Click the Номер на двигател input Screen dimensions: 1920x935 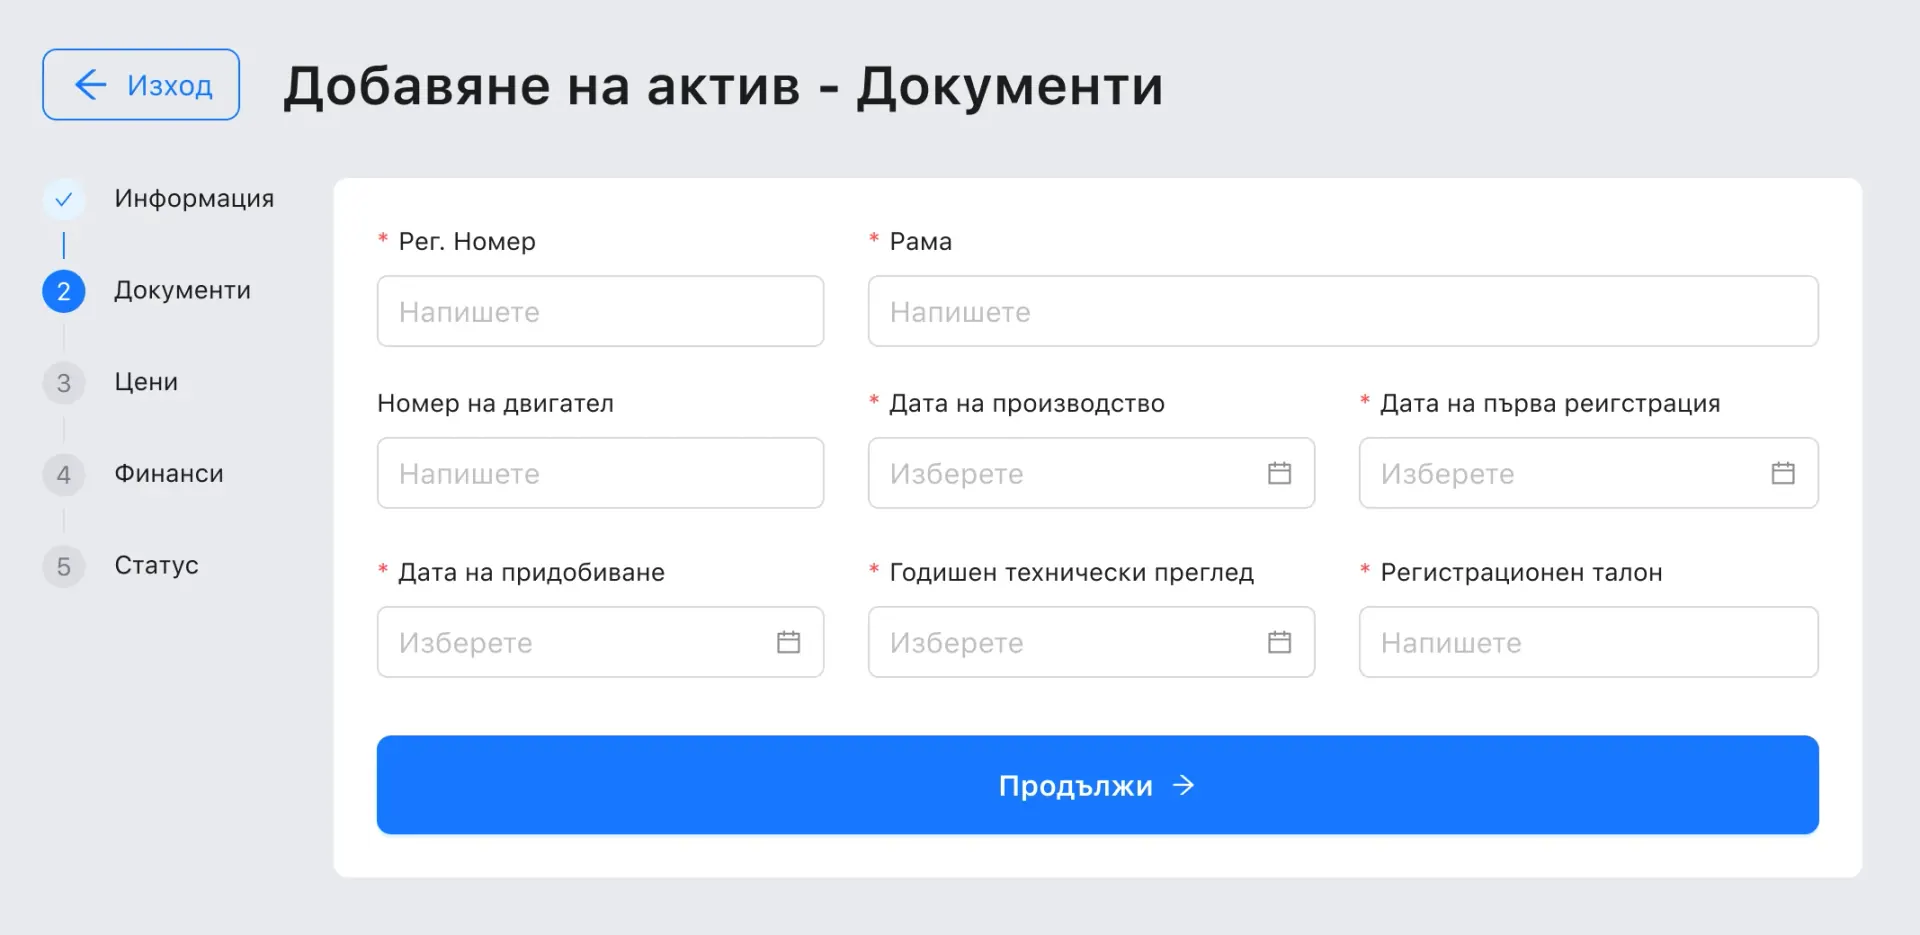pos(600,473)
